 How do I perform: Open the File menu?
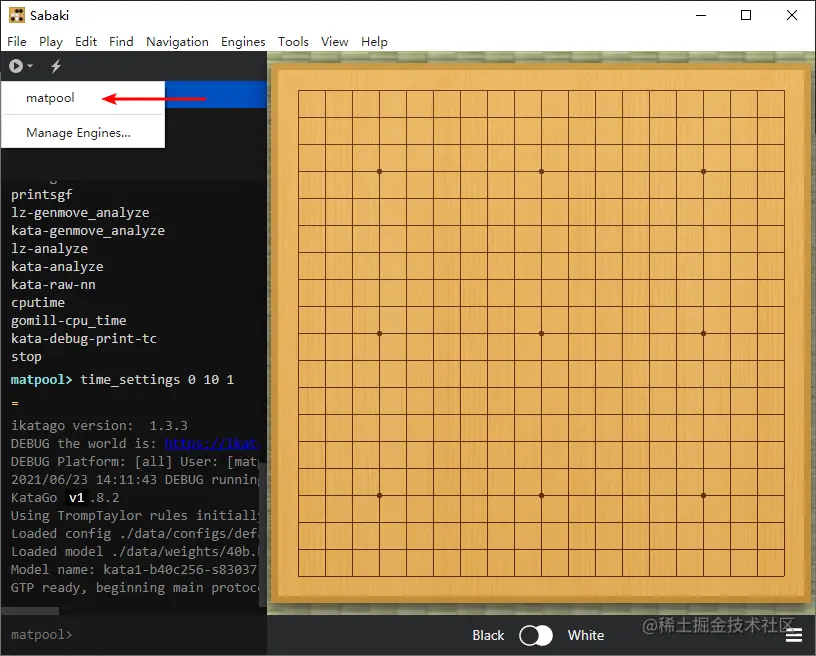pyautogui.click(x=17, y=42)
